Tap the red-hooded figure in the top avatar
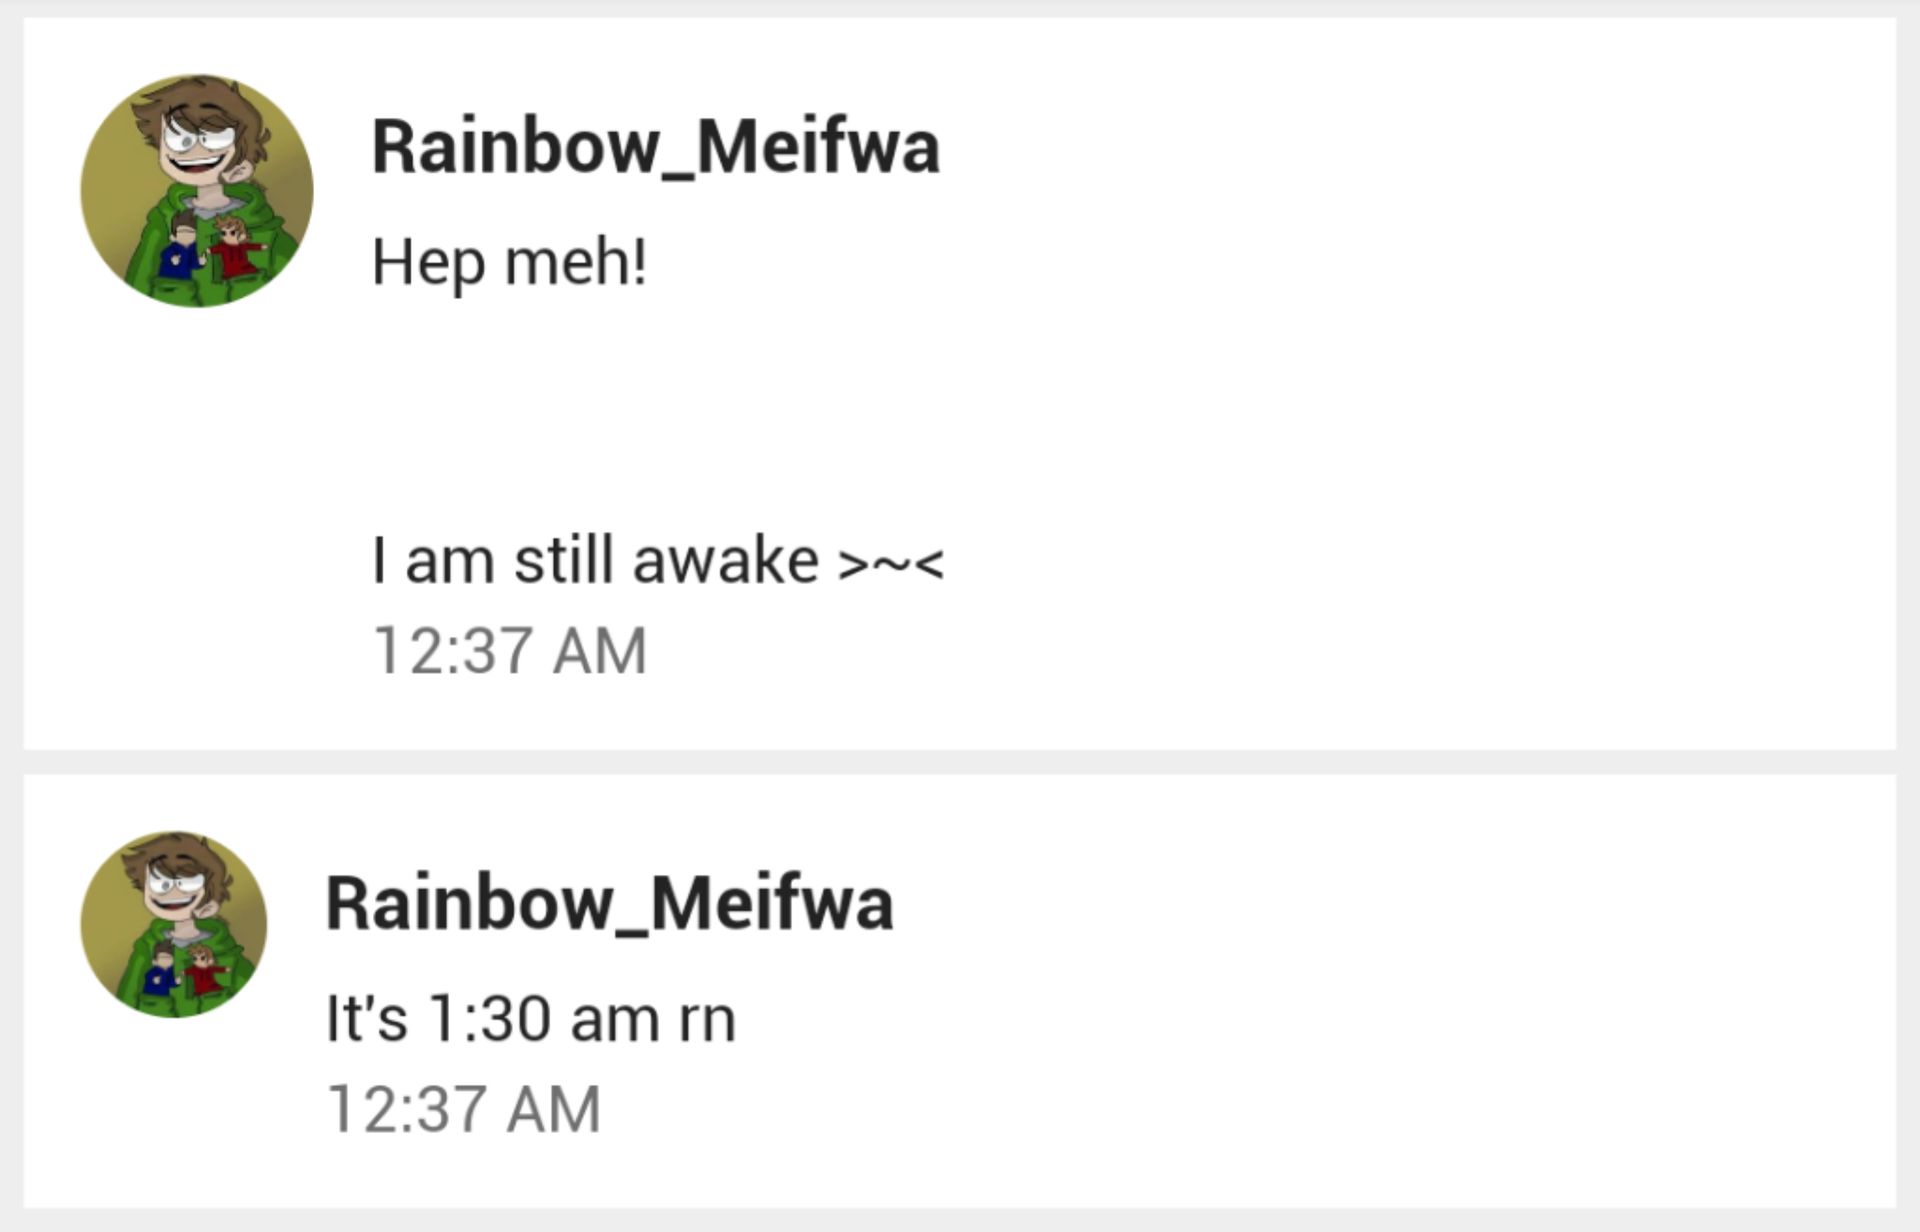Image resolution: width=1920 pixels, height=1232 pixels. (236, 246)
